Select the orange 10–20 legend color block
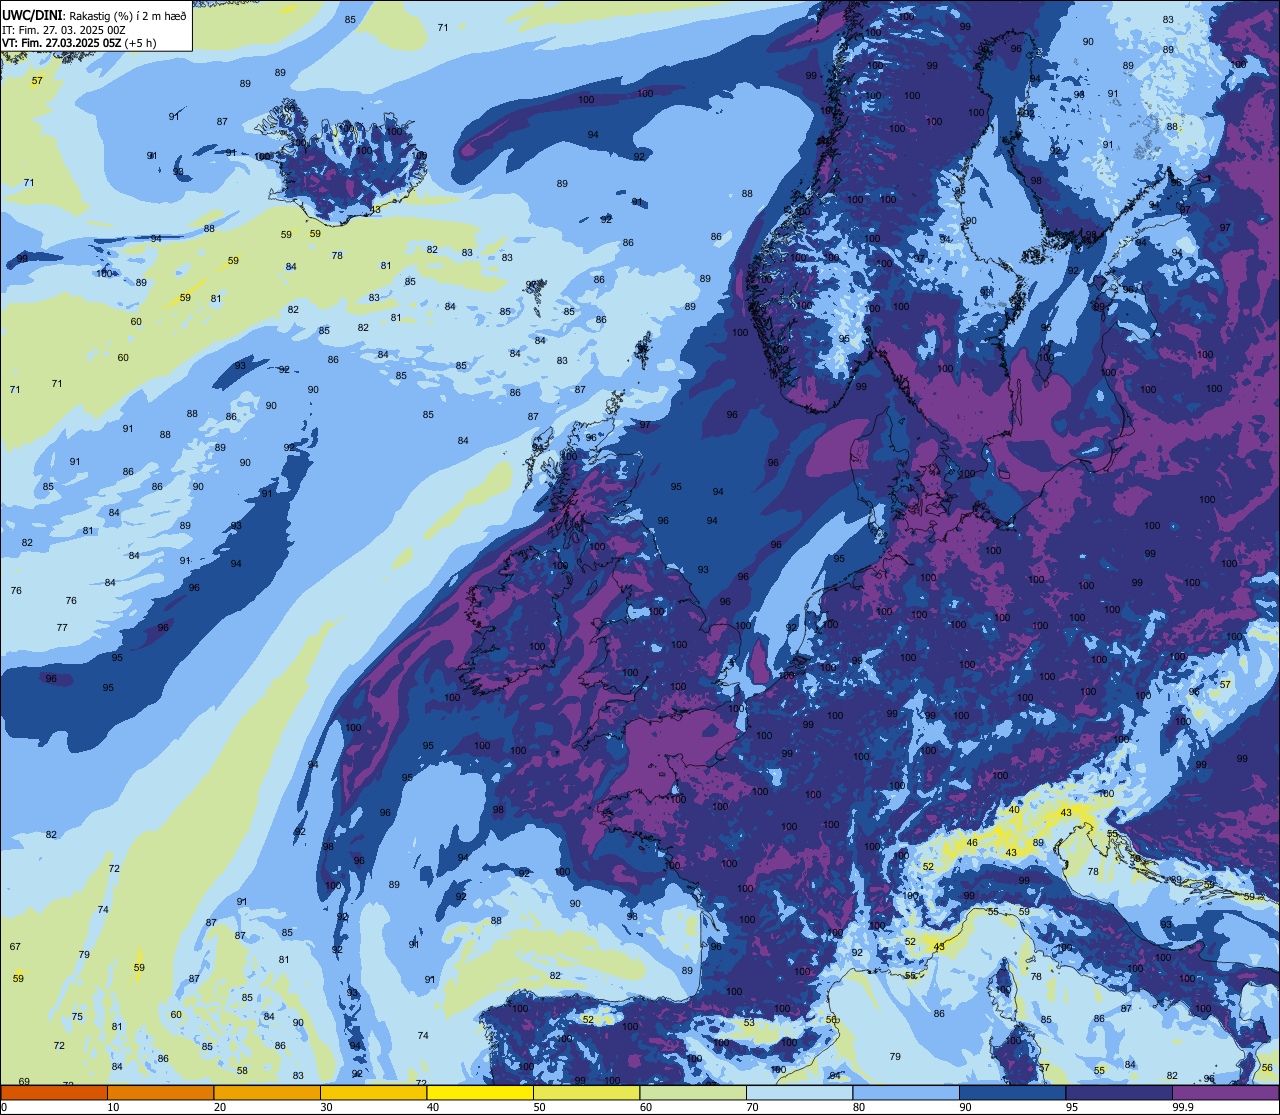Image resolution: width=1280 pixels, height=1115 pixels. coord(160,1092)
